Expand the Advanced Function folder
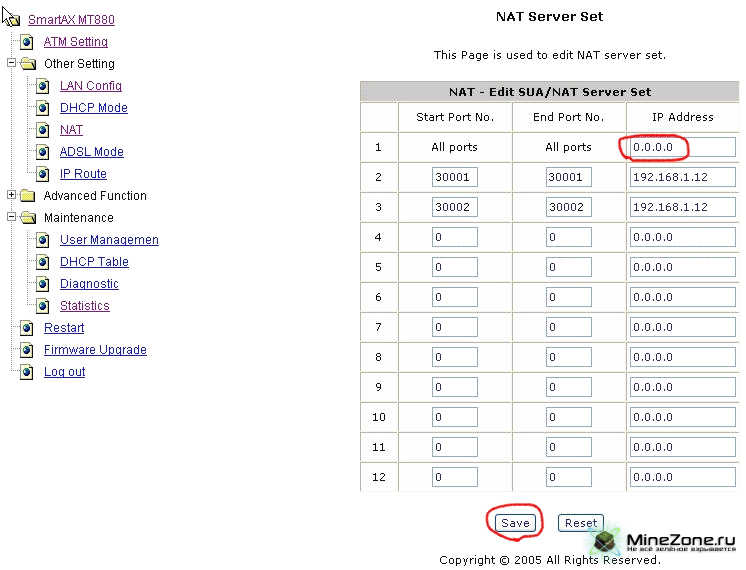The width and height of the screenshot is (746, 570). coord(12,195)
